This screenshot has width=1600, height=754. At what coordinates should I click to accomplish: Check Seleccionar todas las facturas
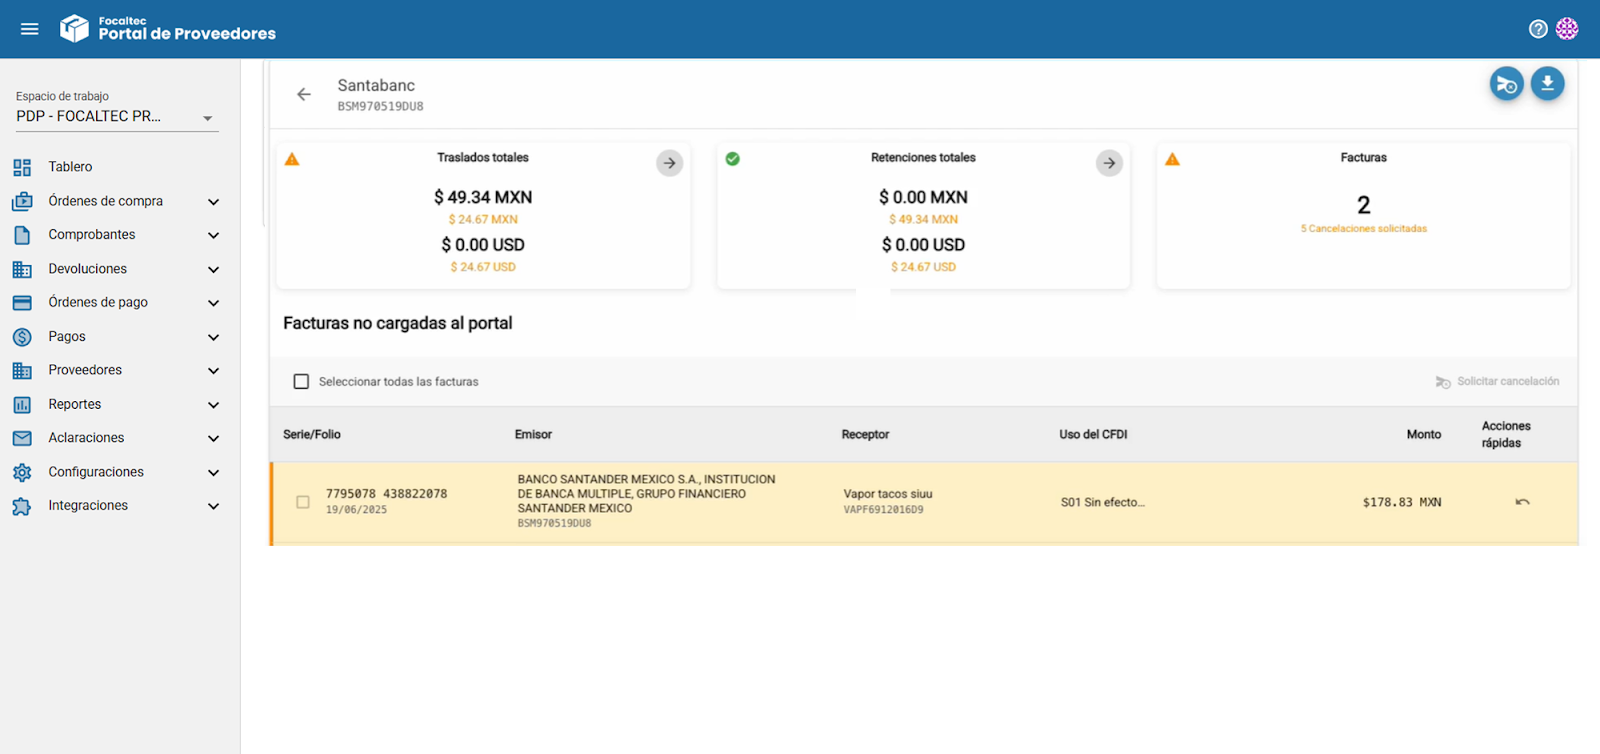301,382
